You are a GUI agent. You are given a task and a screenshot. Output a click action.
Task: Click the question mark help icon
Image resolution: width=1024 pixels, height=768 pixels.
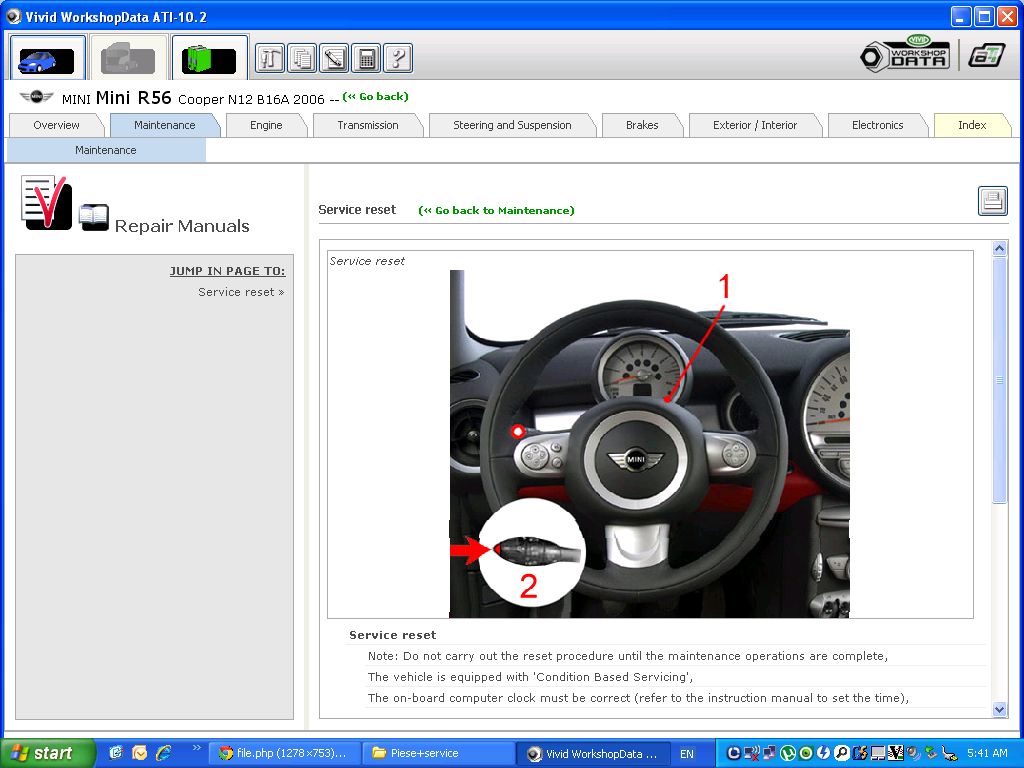pos(398,58)
